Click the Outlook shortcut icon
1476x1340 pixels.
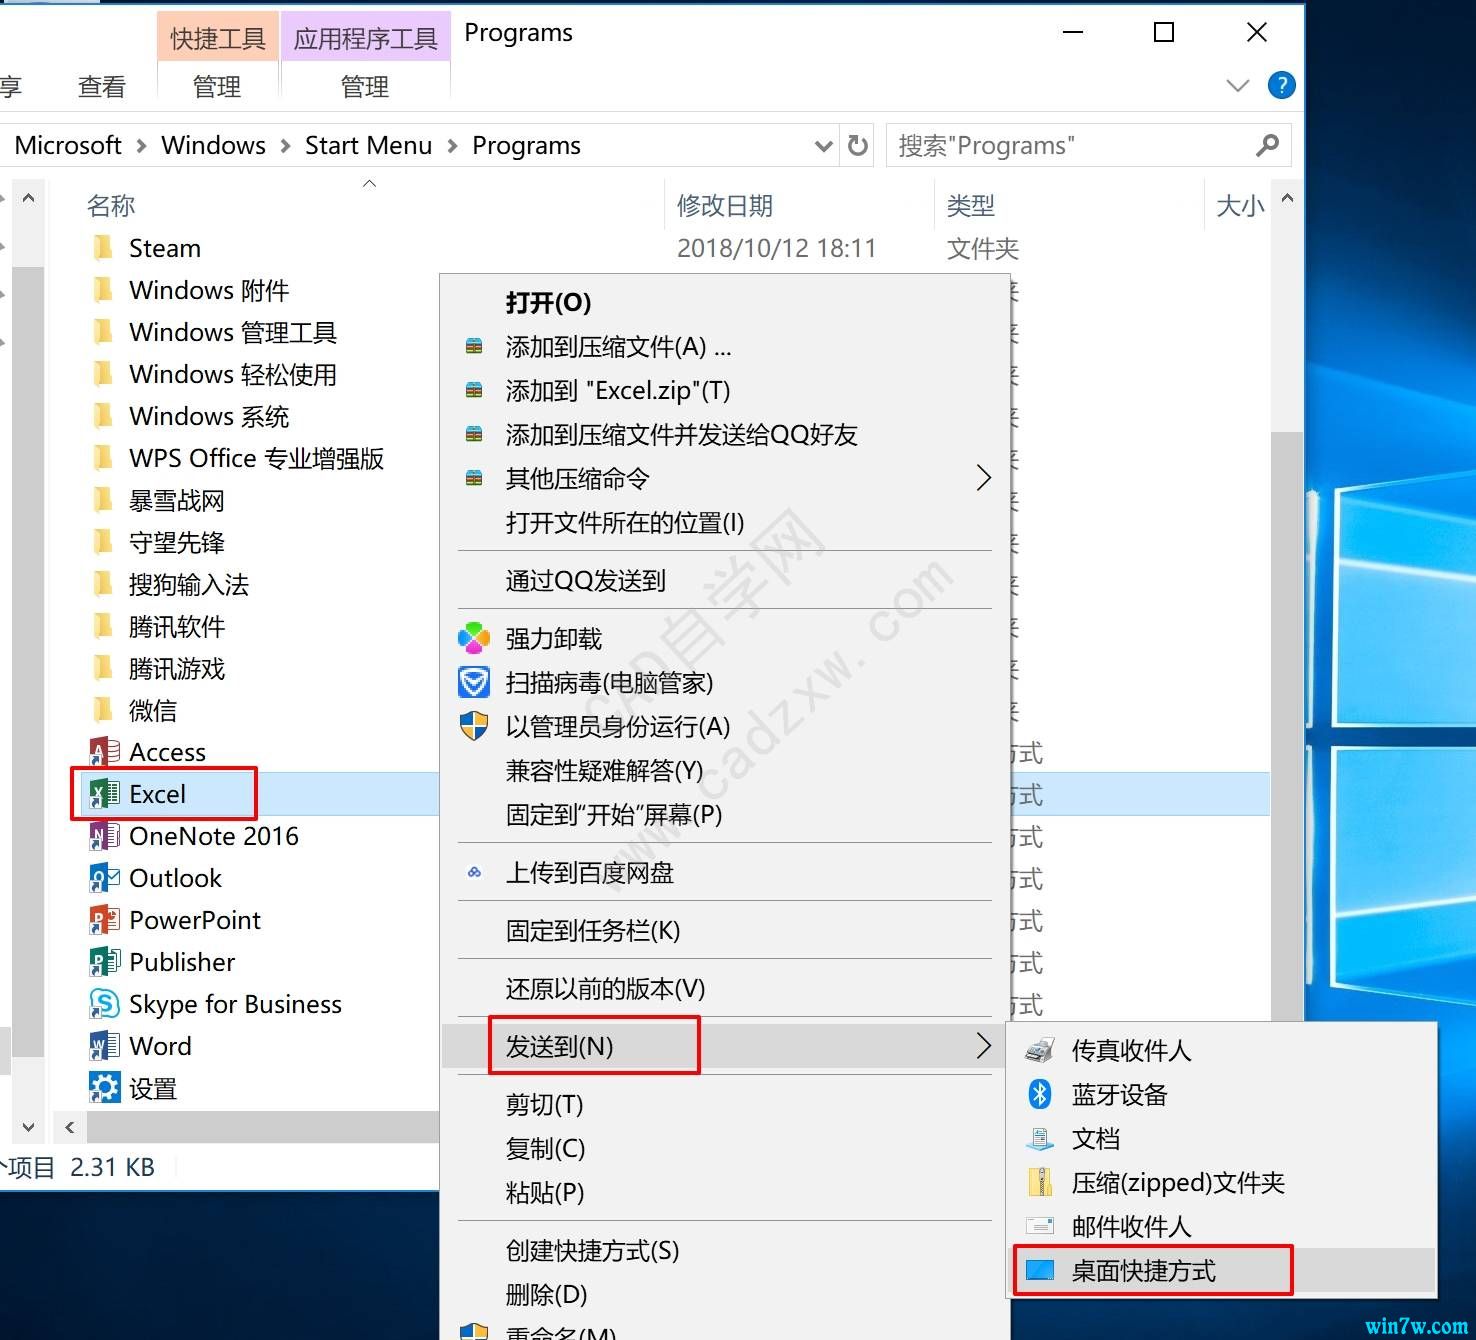pos(104,878)
